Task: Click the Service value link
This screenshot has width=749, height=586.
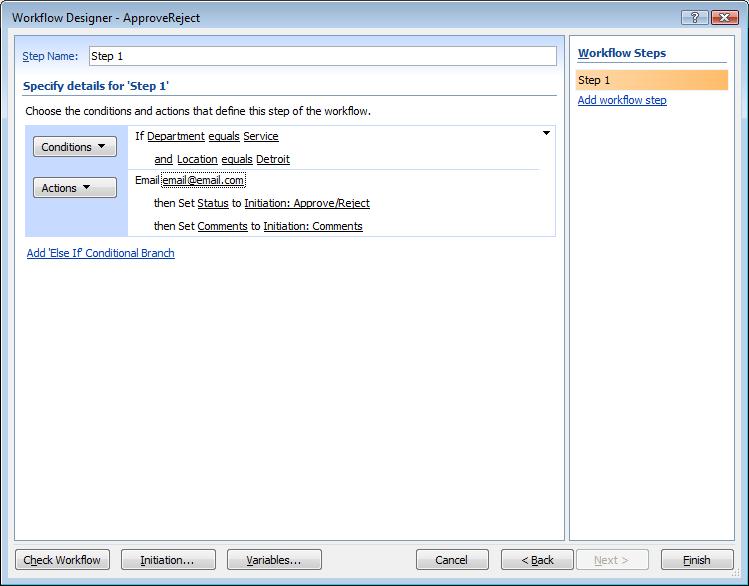Action: coord(261,136)
